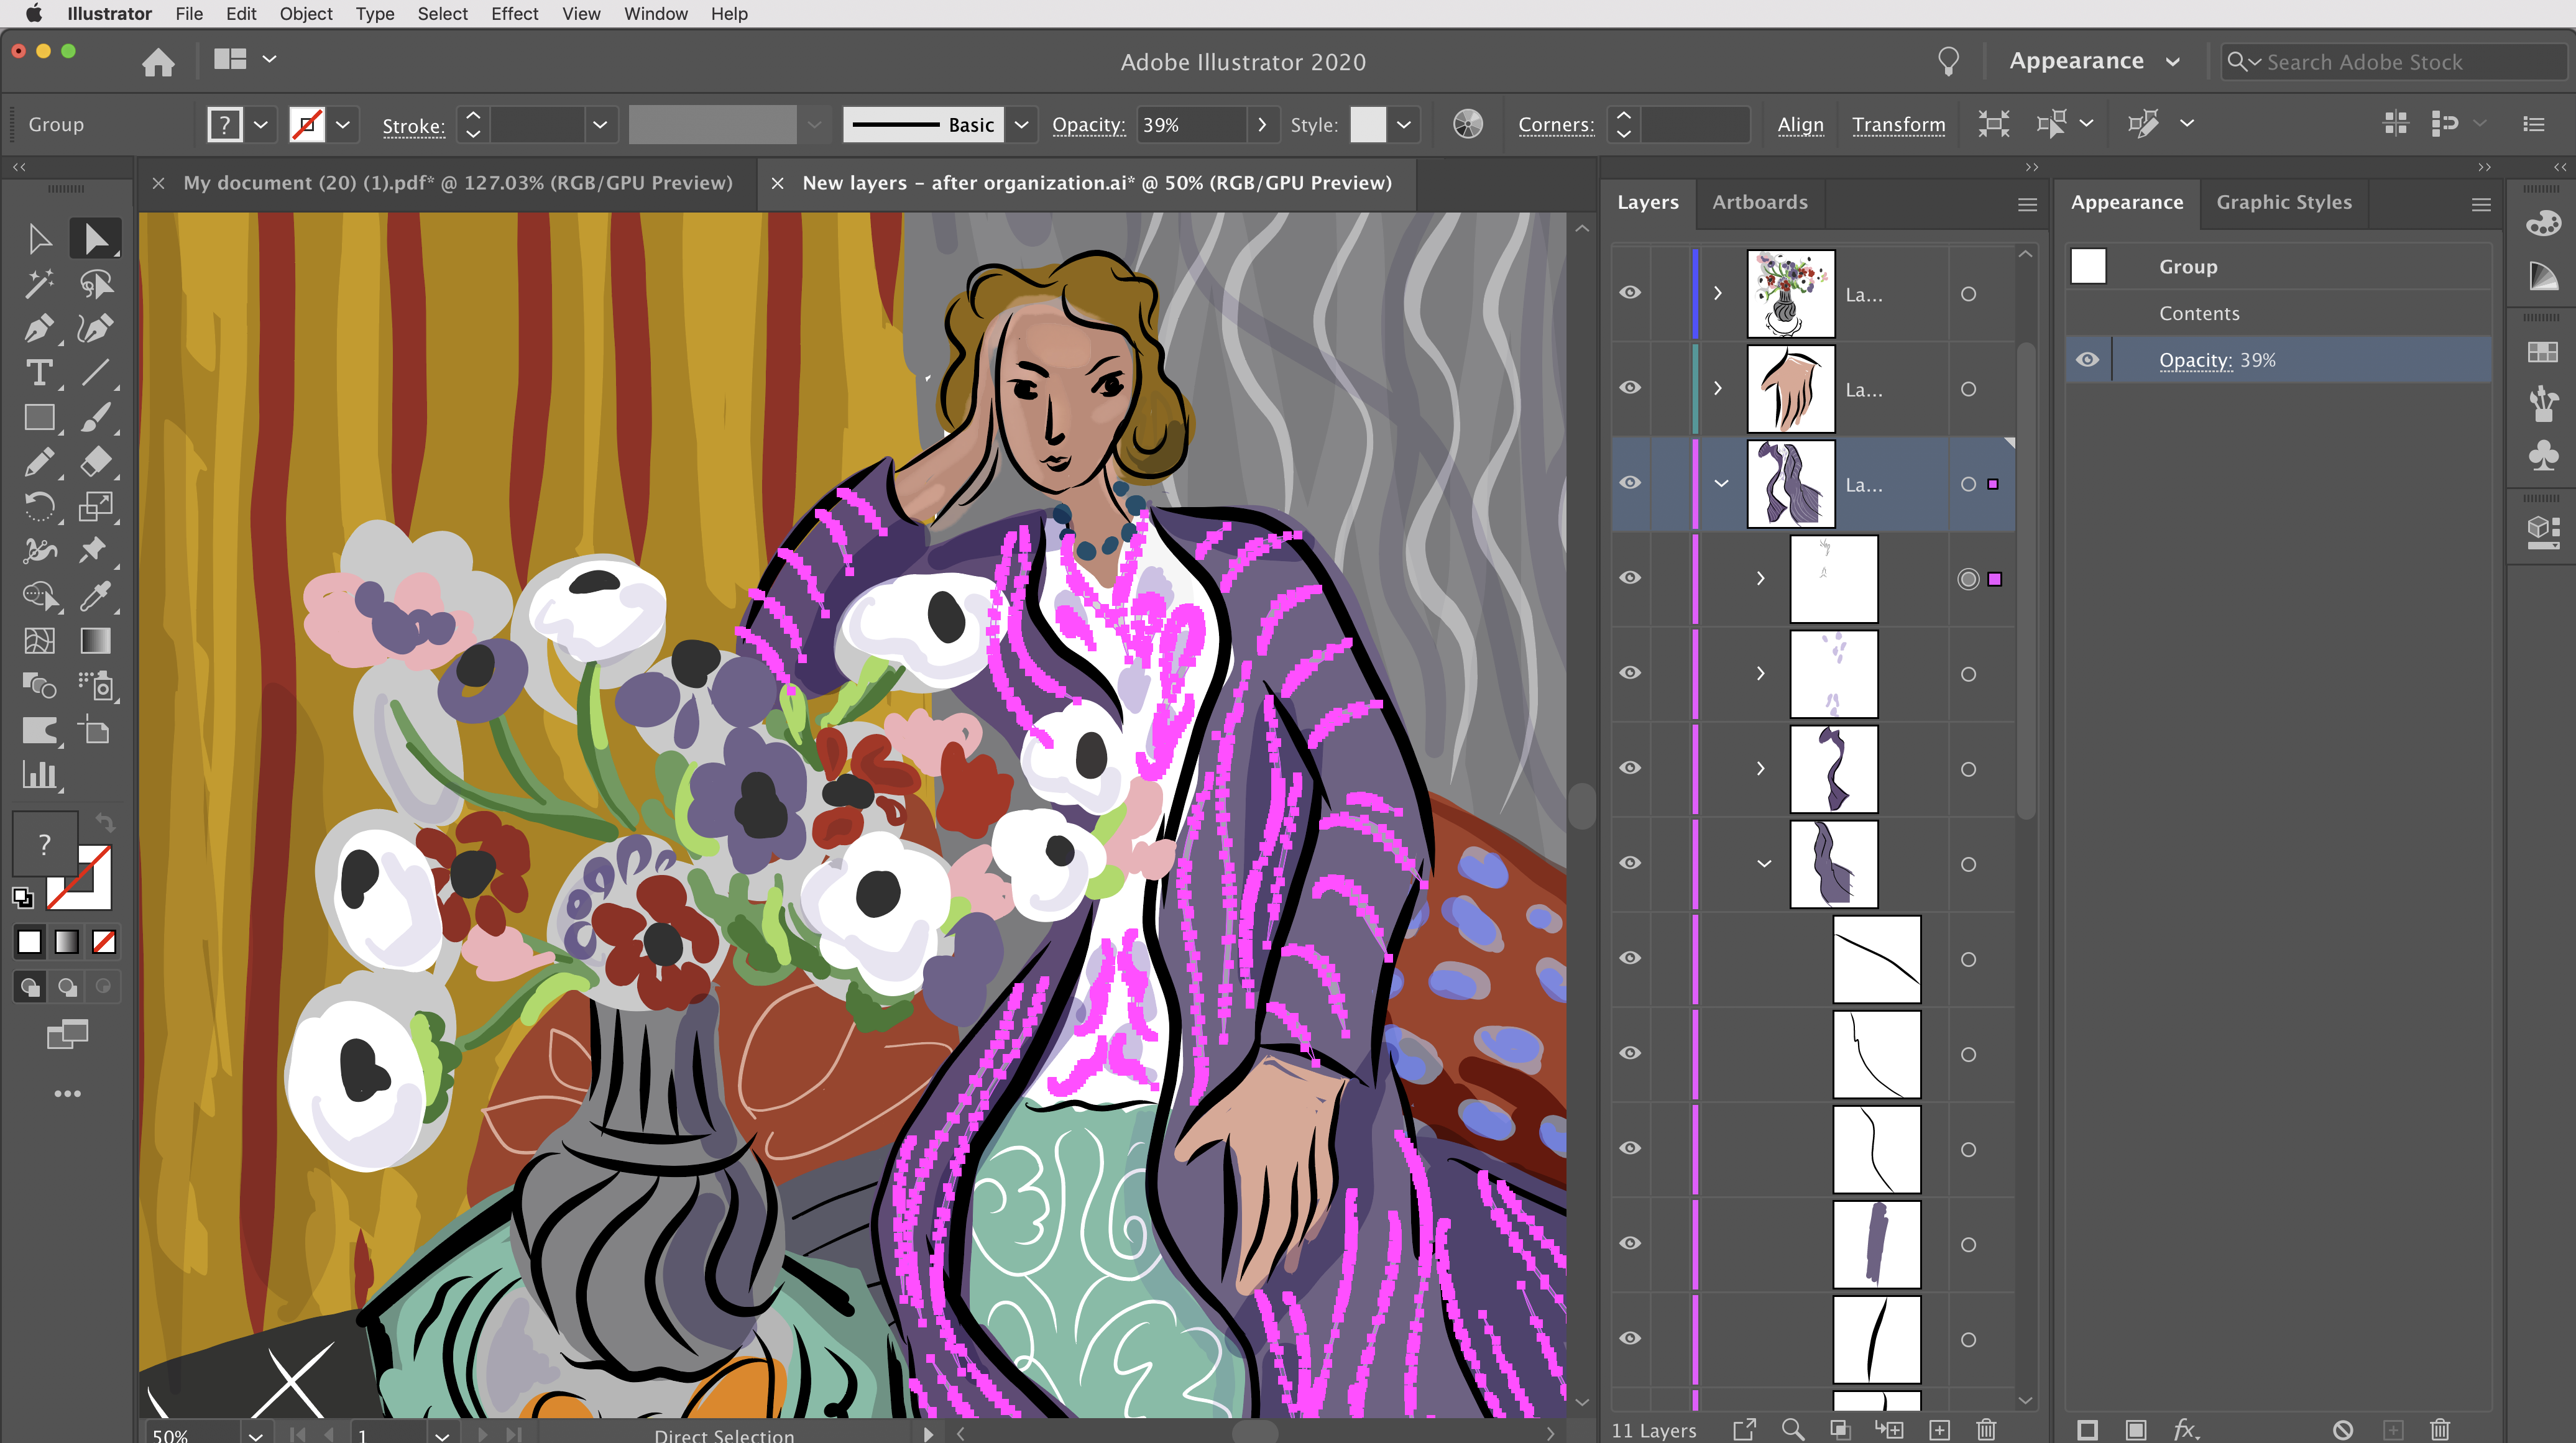This screenshot has width=2576, height=1443.
Task: Click the Home icon
Action: click(x=158, y=62)
